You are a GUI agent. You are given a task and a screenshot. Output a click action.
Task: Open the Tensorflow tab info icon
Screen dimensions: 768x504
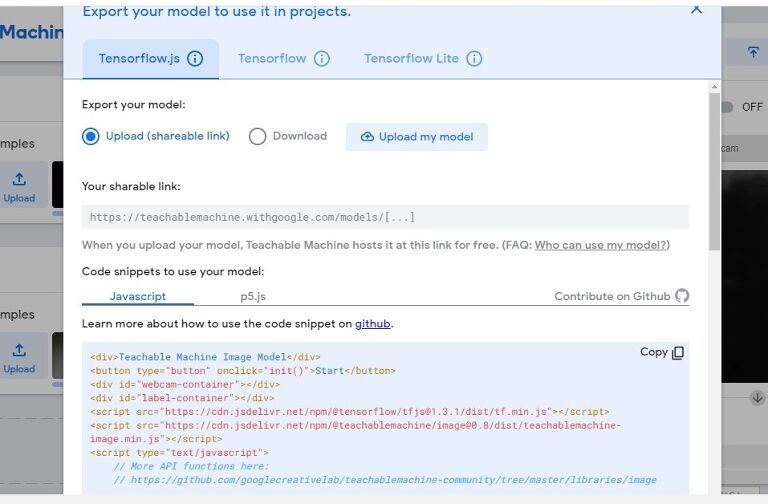(x=322, y=59)
